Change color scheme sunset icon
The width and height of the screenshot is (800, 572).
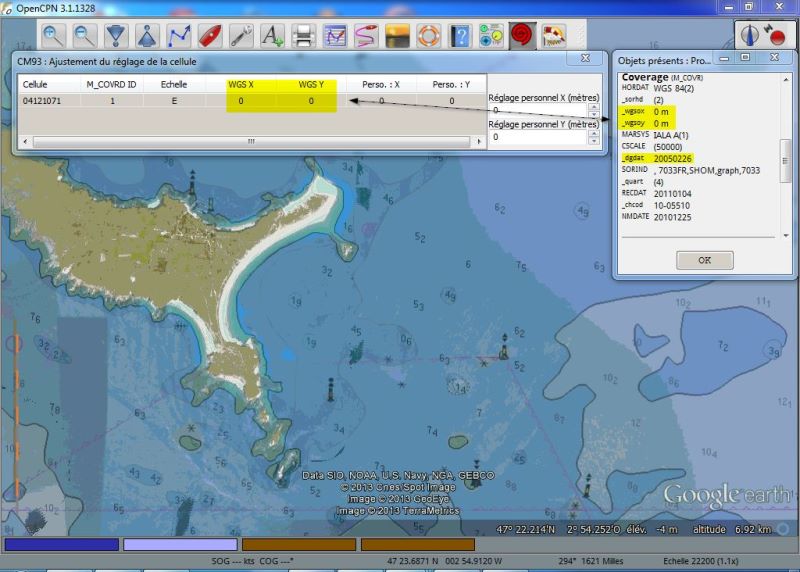click(397, 36)
